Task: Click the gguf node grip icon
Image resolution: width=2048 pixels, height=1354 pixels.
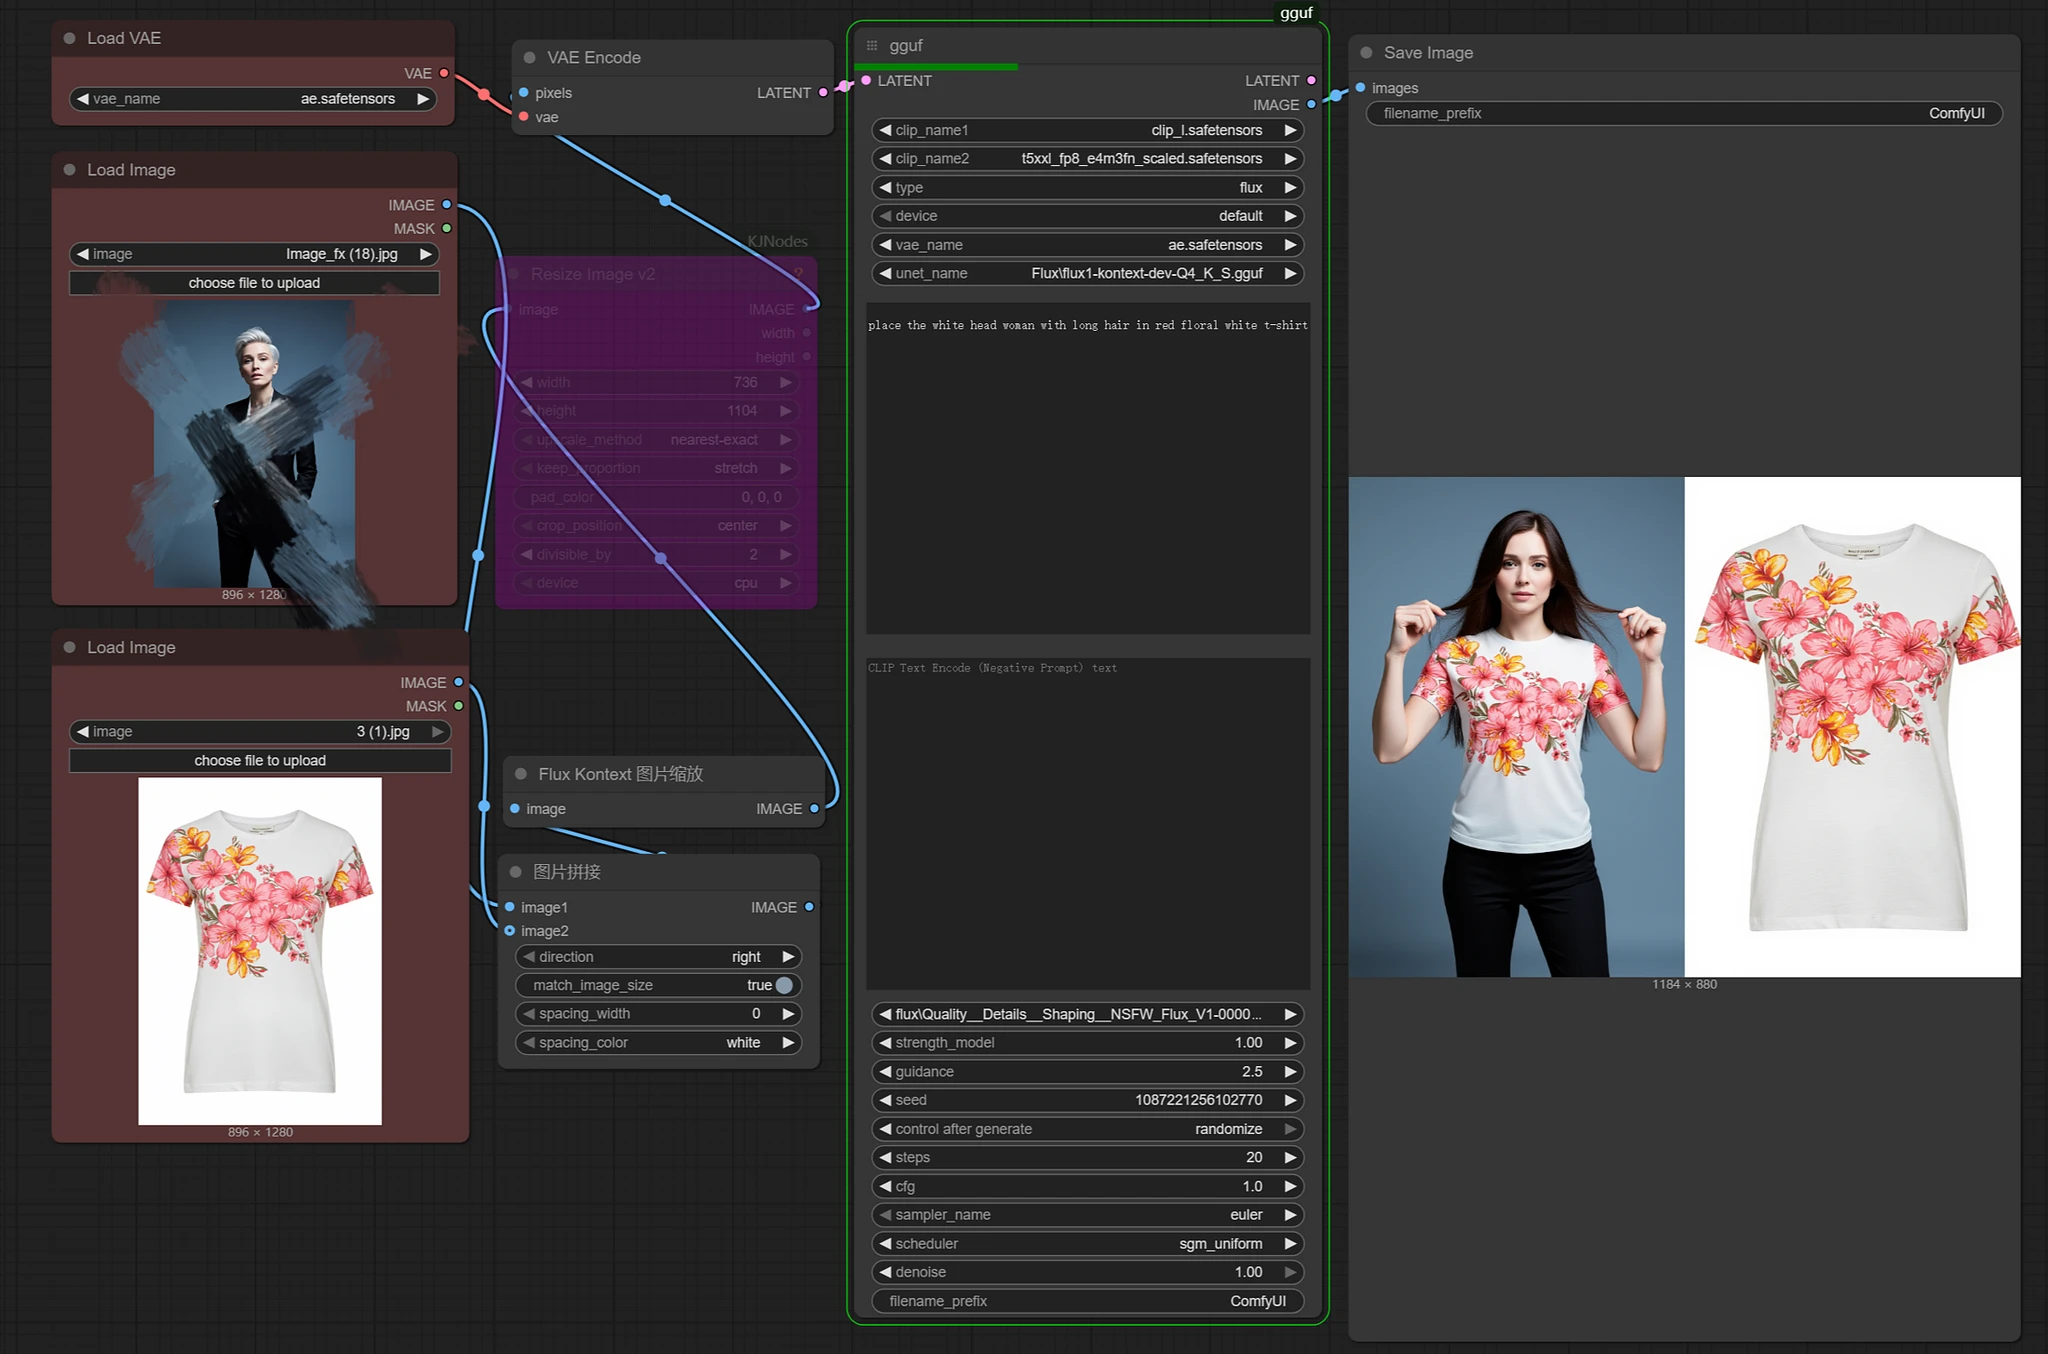Action: coord(872,46)
